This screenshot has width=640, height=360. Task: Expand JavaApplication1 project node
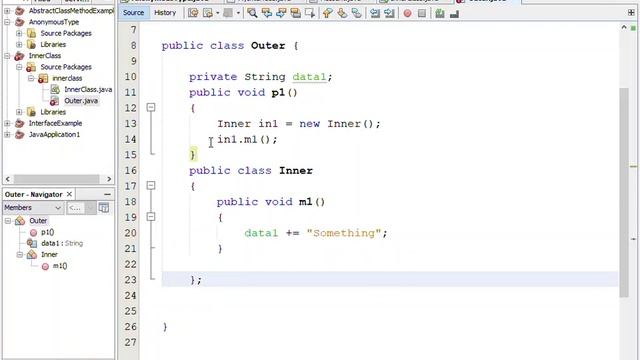click(x=7, y=134)
